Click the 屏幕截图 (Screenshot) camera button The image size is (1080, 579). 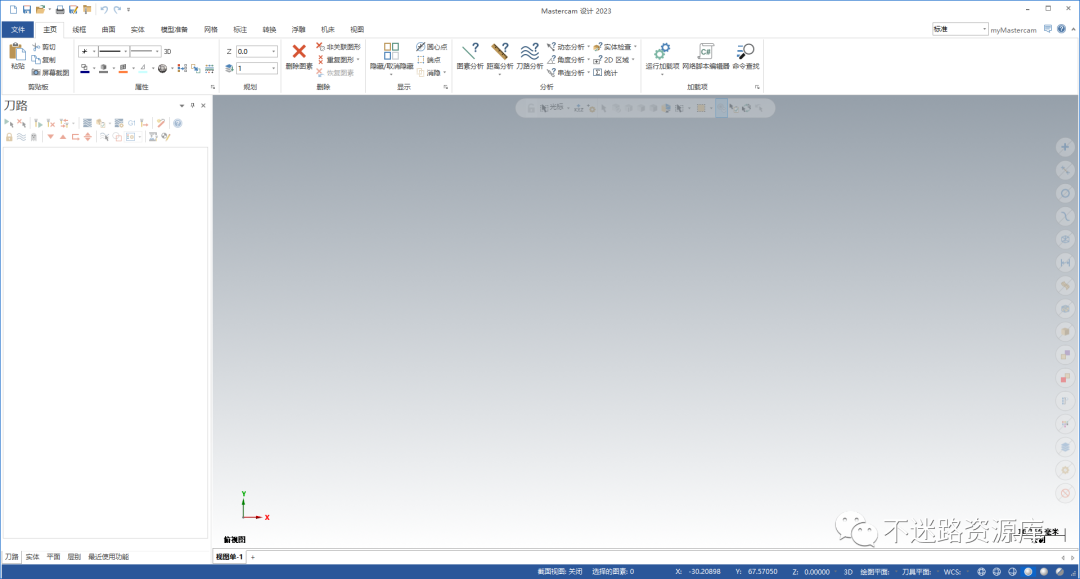tap(50, 72)
